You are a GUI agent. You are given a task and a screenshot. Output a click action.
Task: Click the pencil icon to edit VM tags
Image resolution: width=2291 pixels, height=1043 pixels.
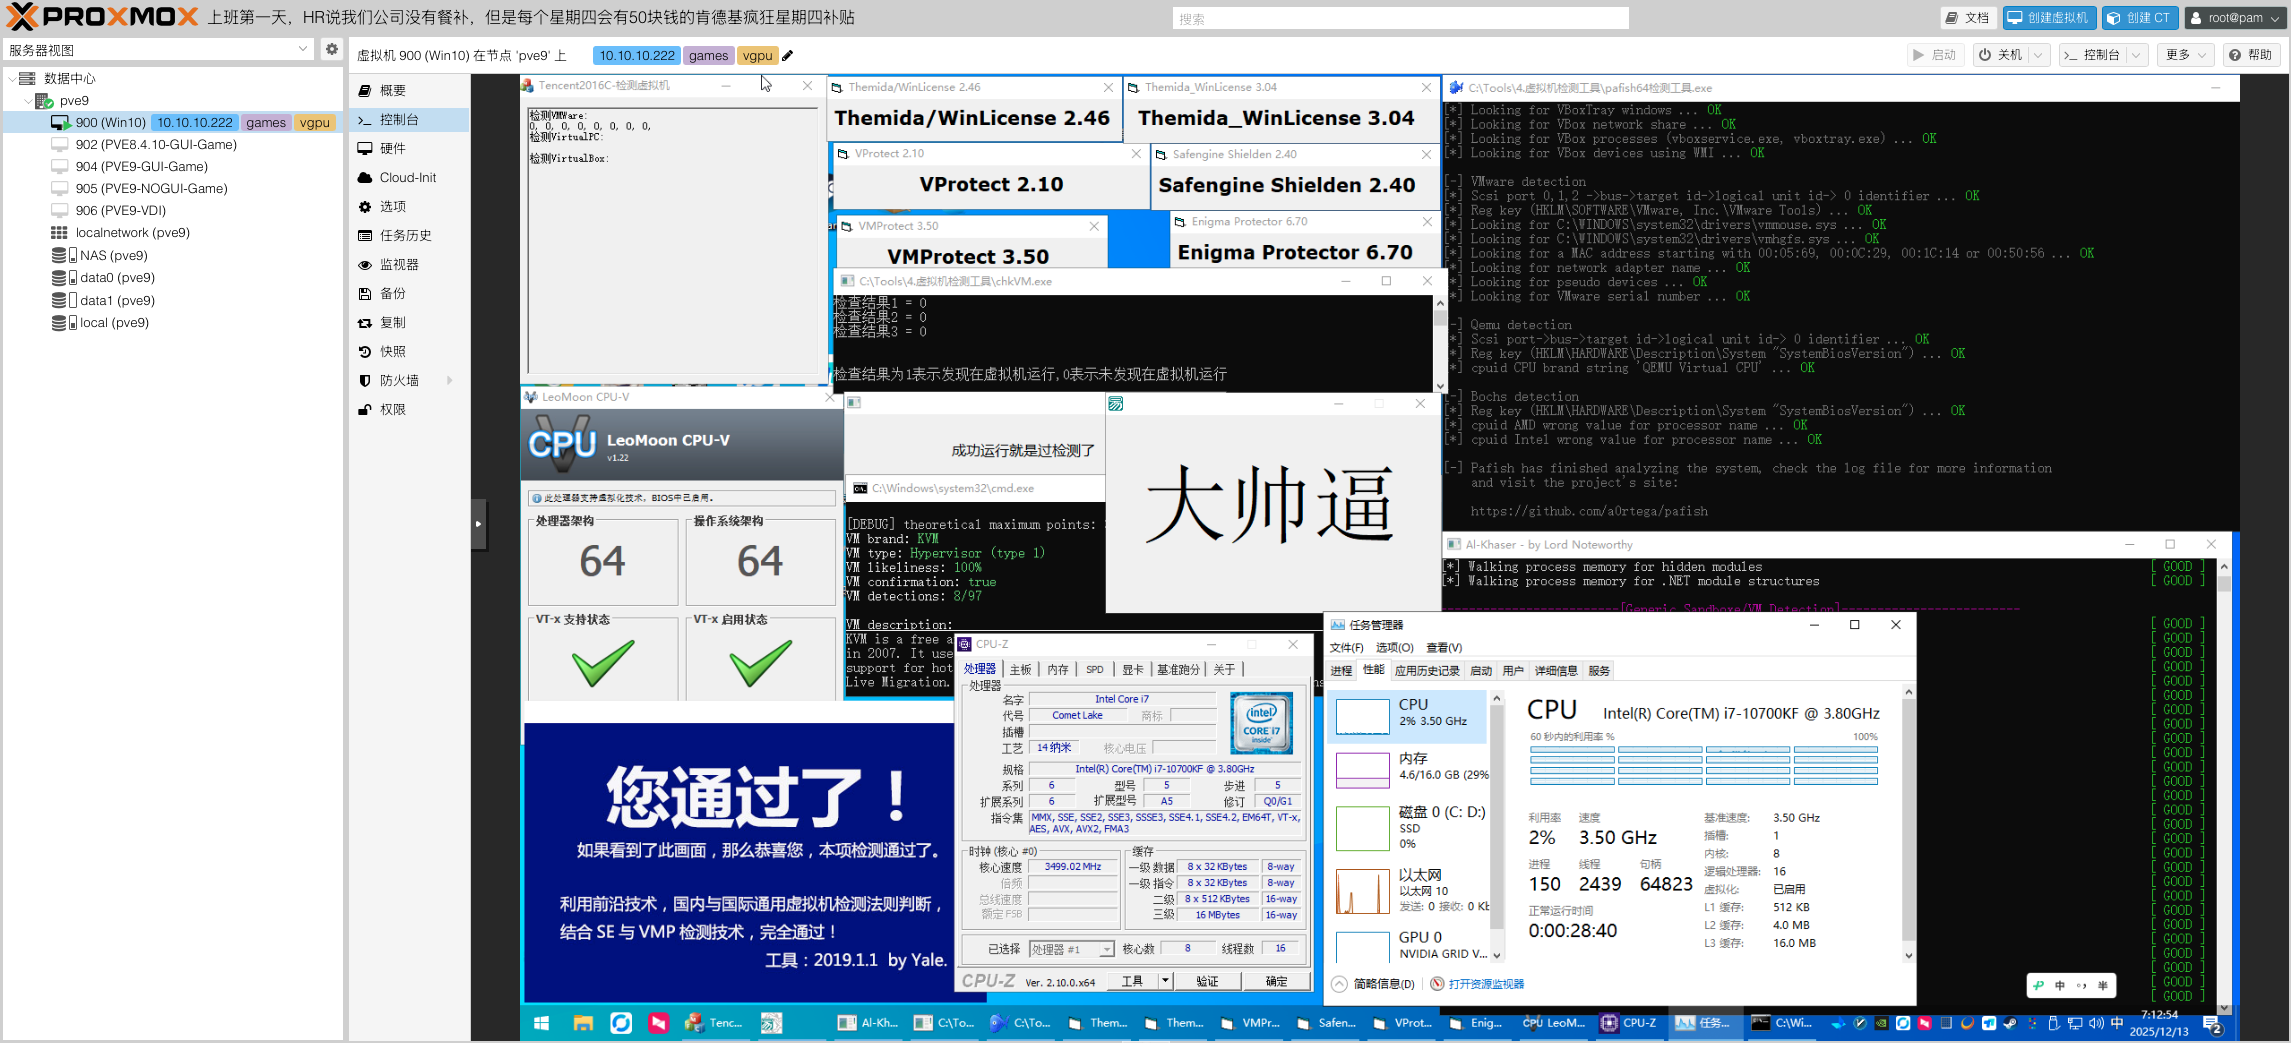coord(788,56)
